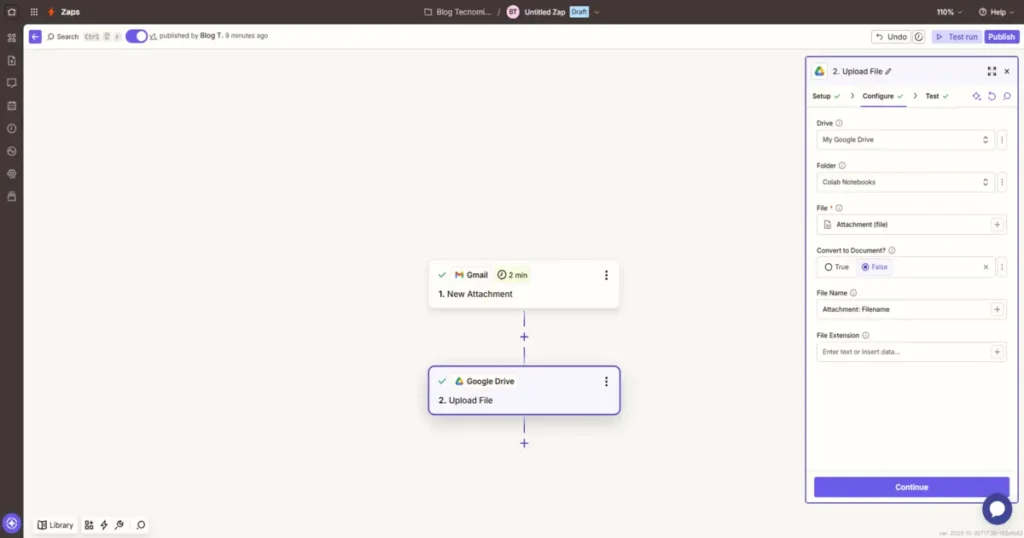Open the Library panel
Image resolution: width=1024 pixels, height=538 pixels.
56,525
